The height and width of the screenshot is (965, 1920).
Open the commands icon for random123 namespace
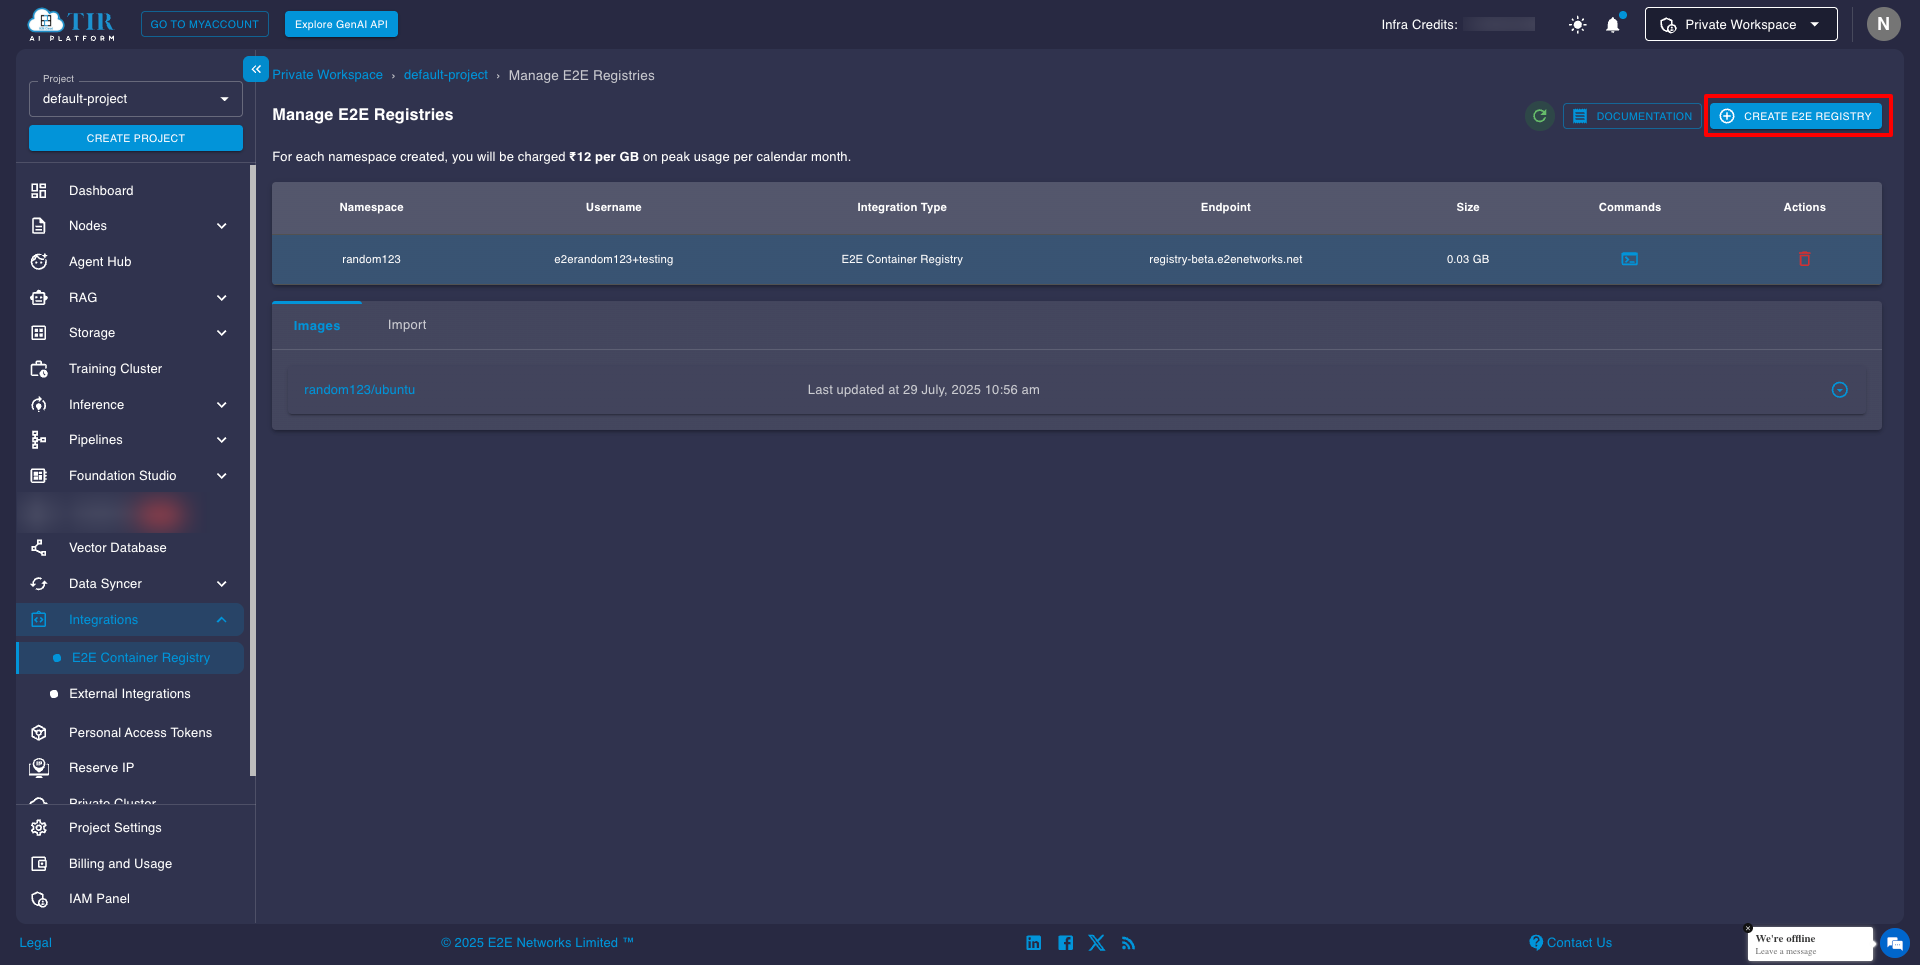click(1630, 259)
